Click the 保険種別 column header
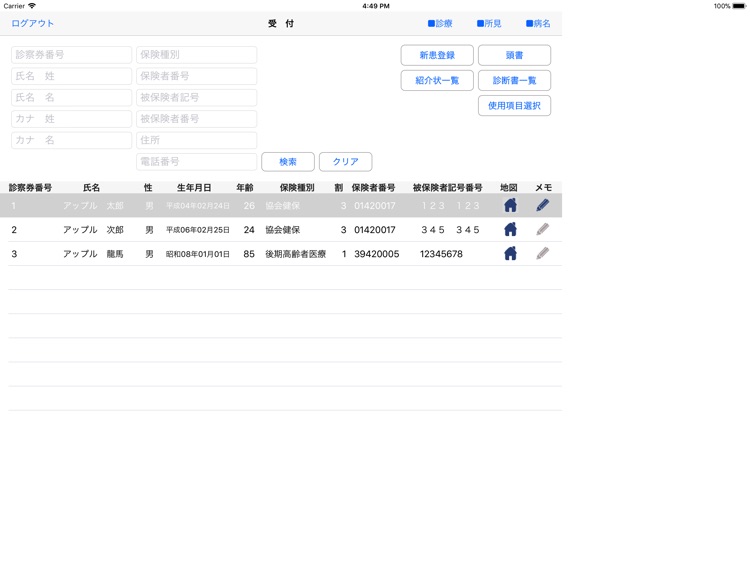Image resolution: width=750 pixels, height=562 pixels. [297, 187]
